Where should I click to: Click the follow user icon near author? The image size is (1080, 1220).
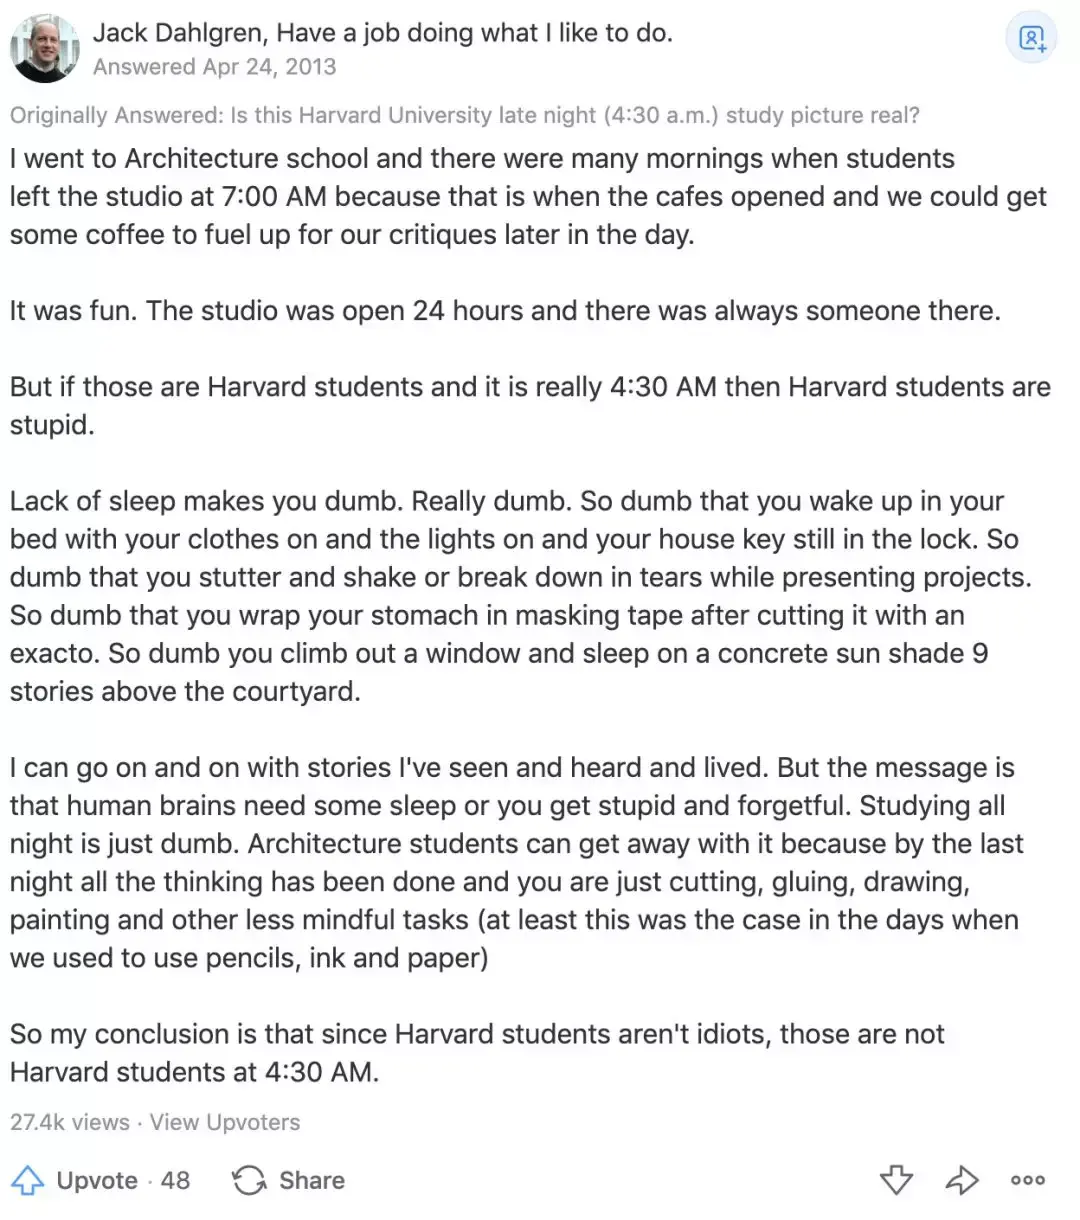coord(1031,39)
